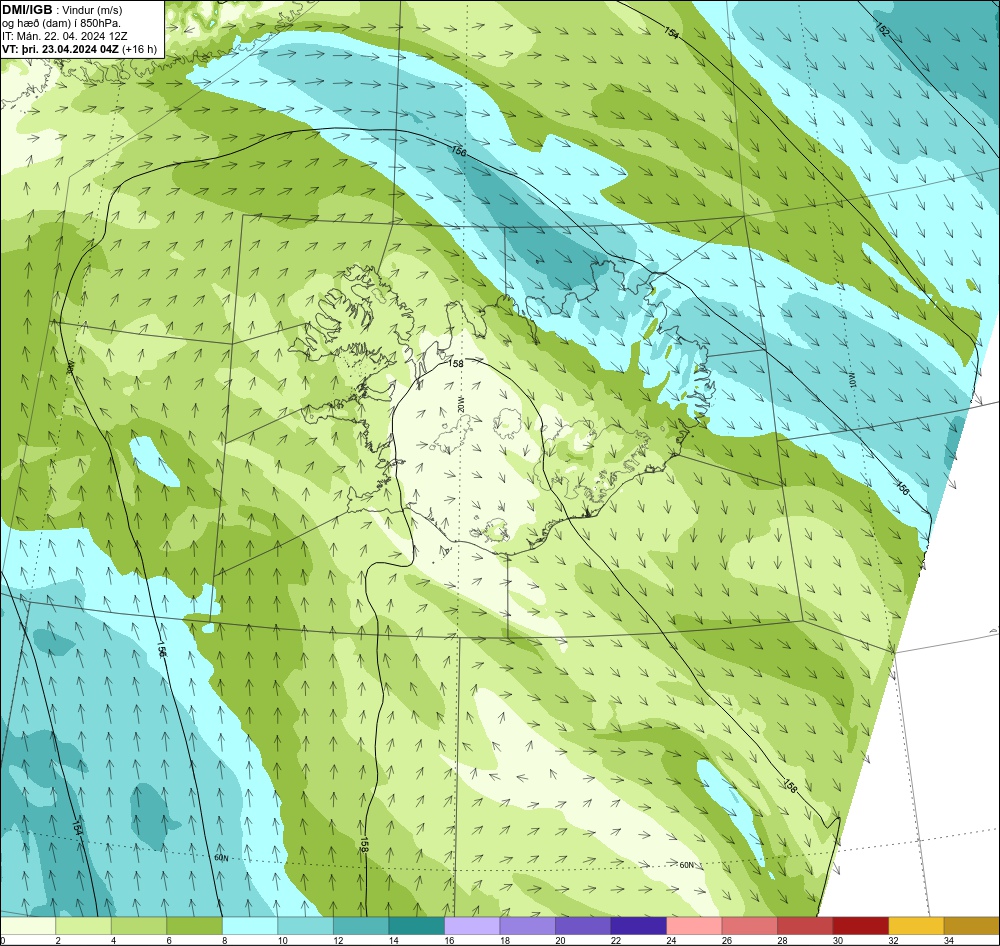The width and height of the screenshot is (1000, 946).
Task: Click the 'og hæð (dam) í 850hPa.' line
Action: tap(61, 23)
